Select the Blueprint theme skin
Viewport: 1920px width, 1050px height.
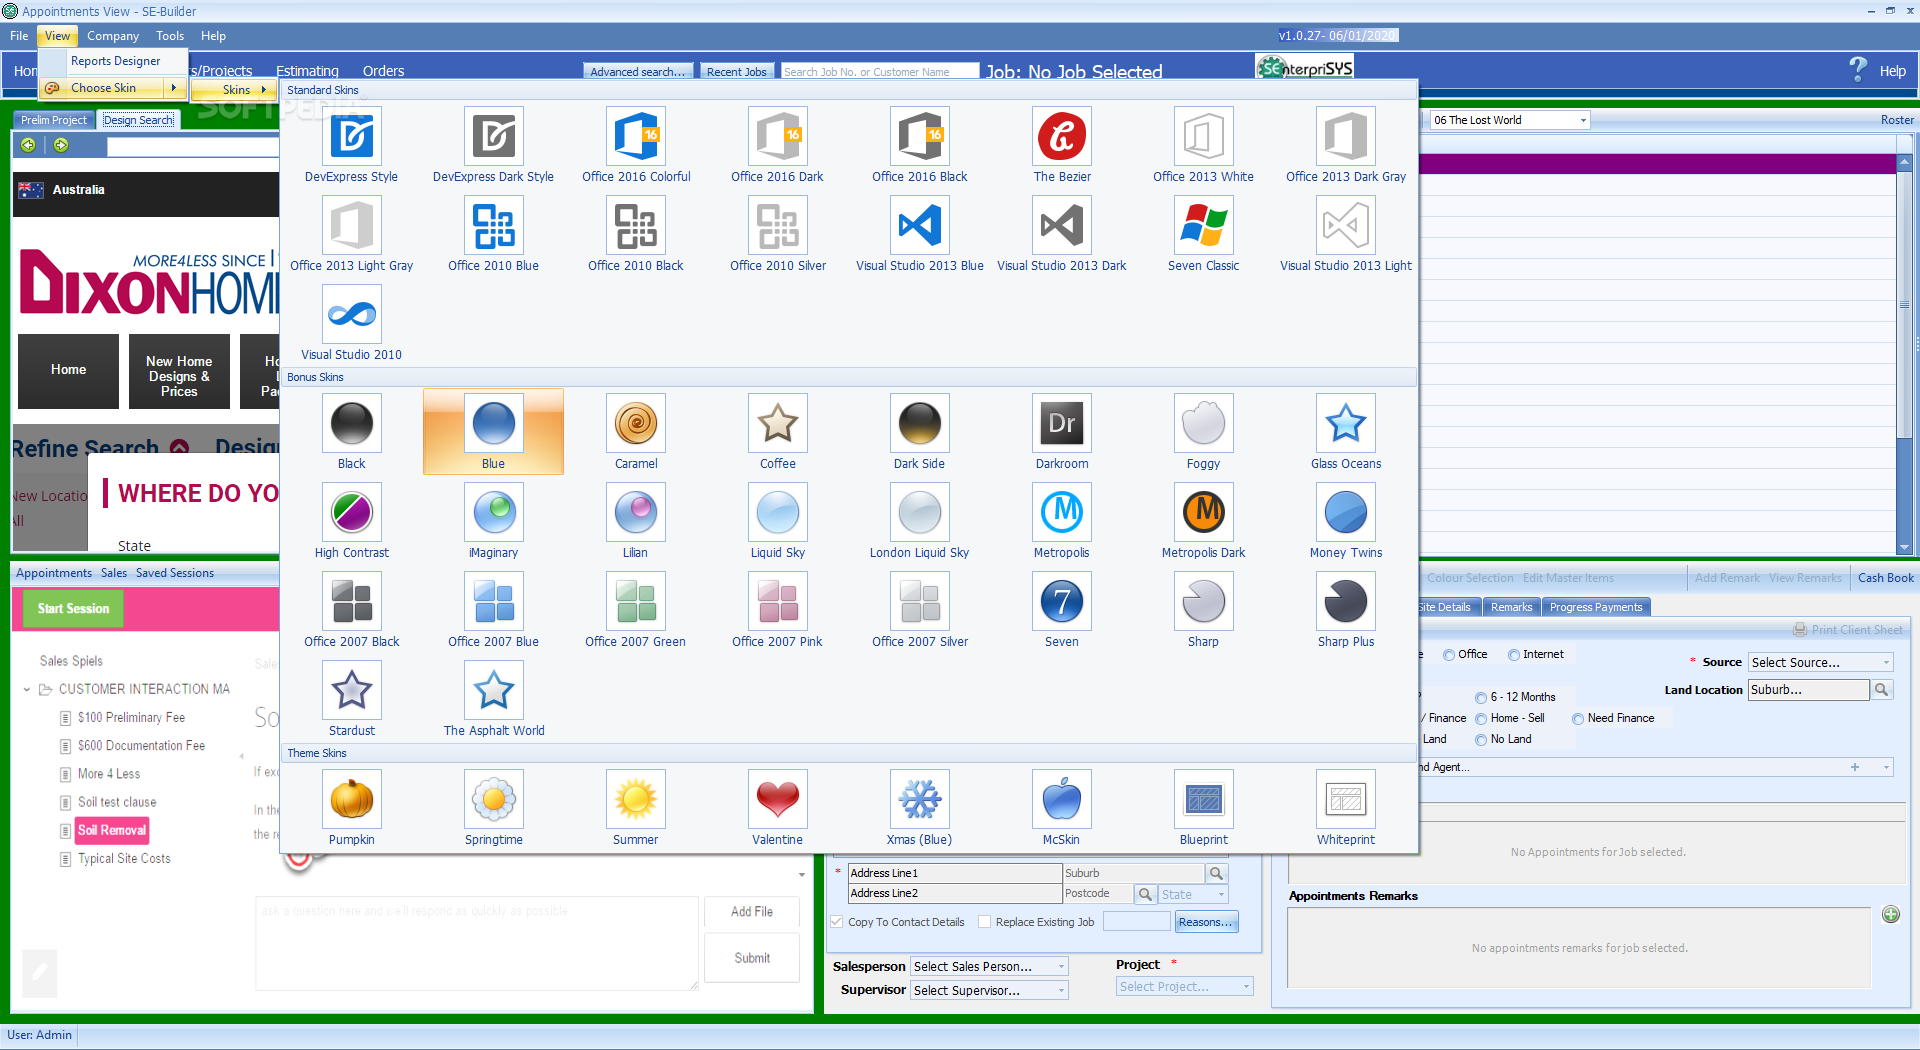point(1204,800)
